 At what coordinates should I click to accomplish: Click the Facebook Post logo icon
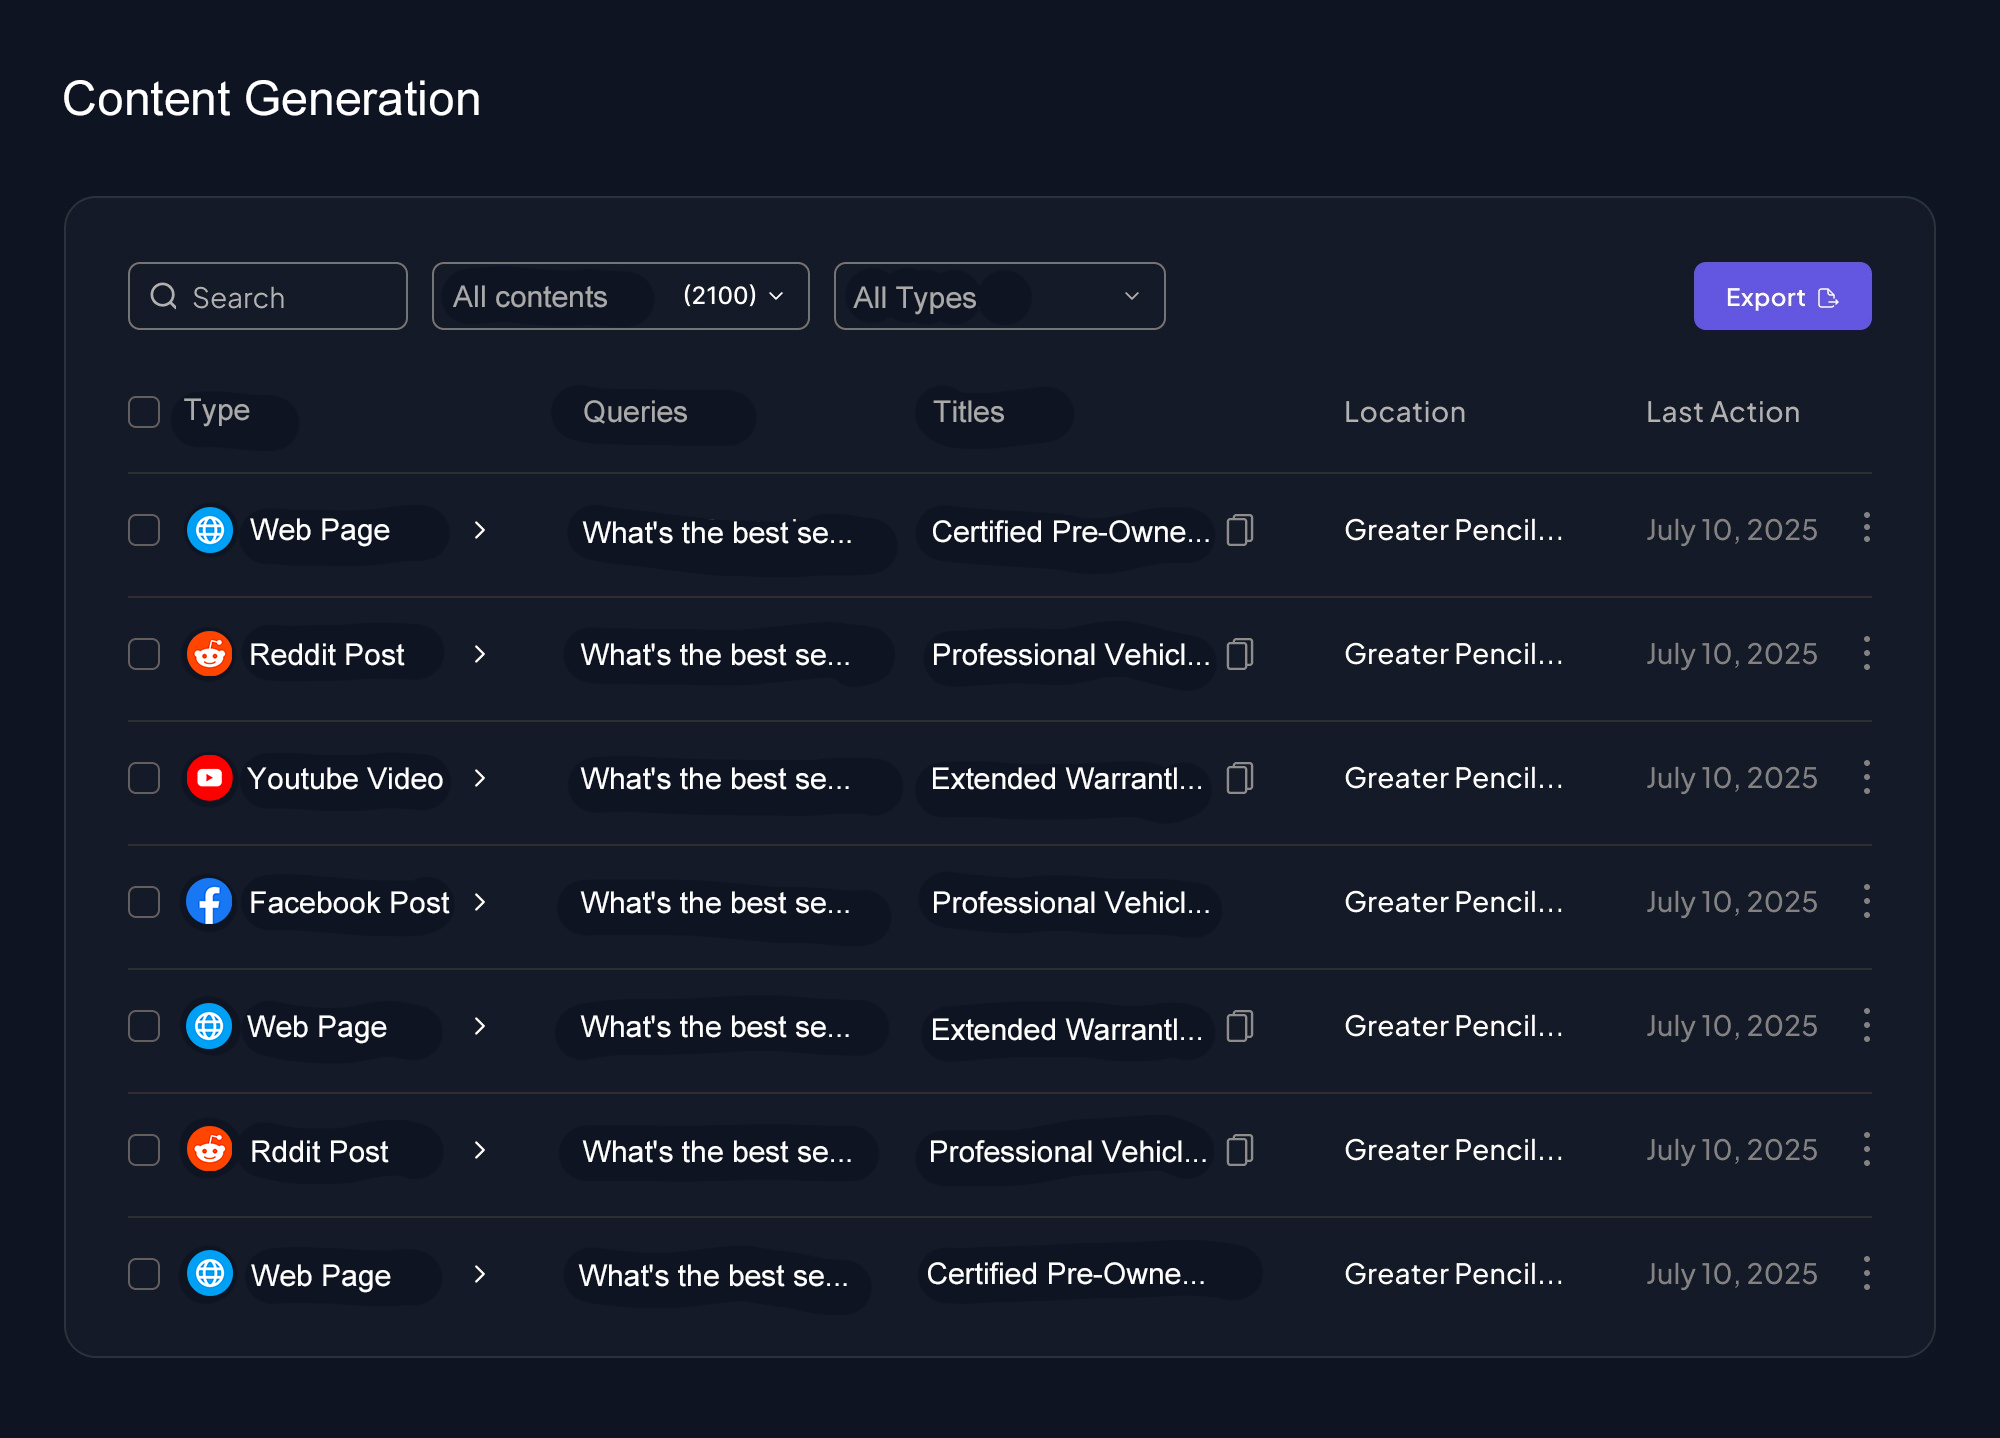click(x=210, y=902)
